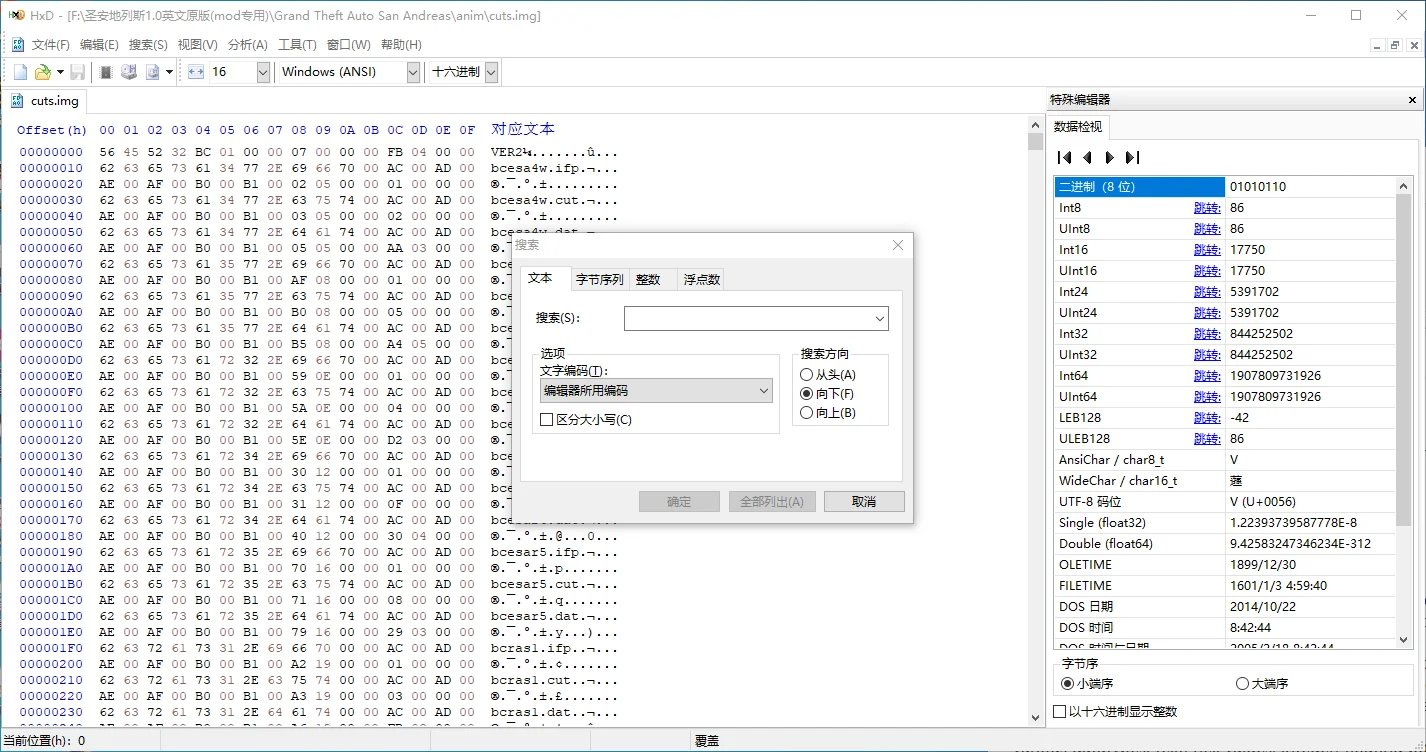The height and width of the screenshot is (752, 1426).
Task: Jump to last byte in data inspector
Action: [x=1132, y=157]
